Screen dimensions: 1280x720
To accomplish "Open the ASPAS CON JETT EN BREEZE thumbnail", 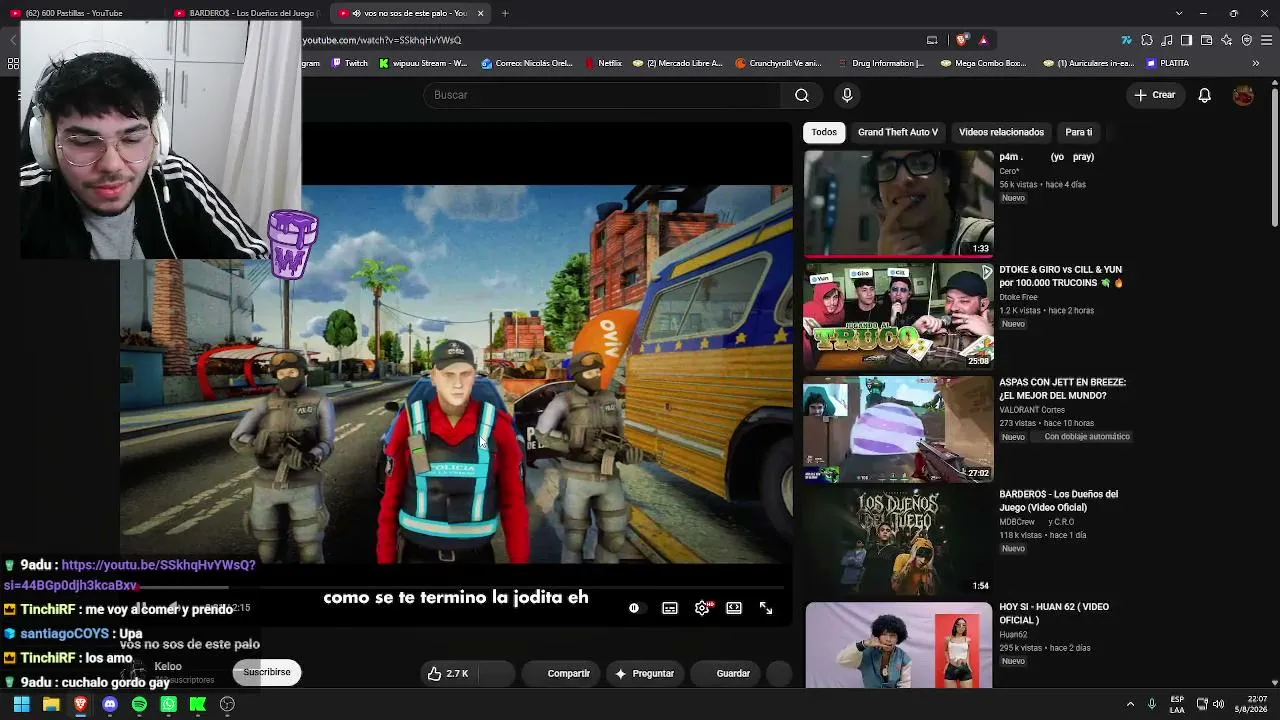I will point(899,429).
